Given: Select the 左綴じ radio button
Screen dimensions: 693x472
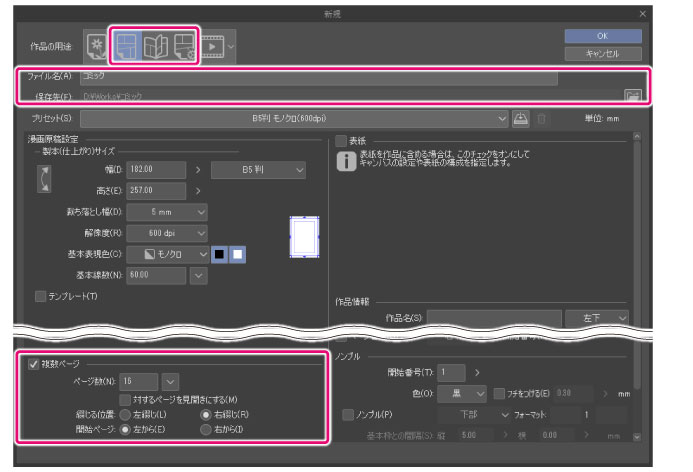Looking at the screenshot, I should [125, 415].
